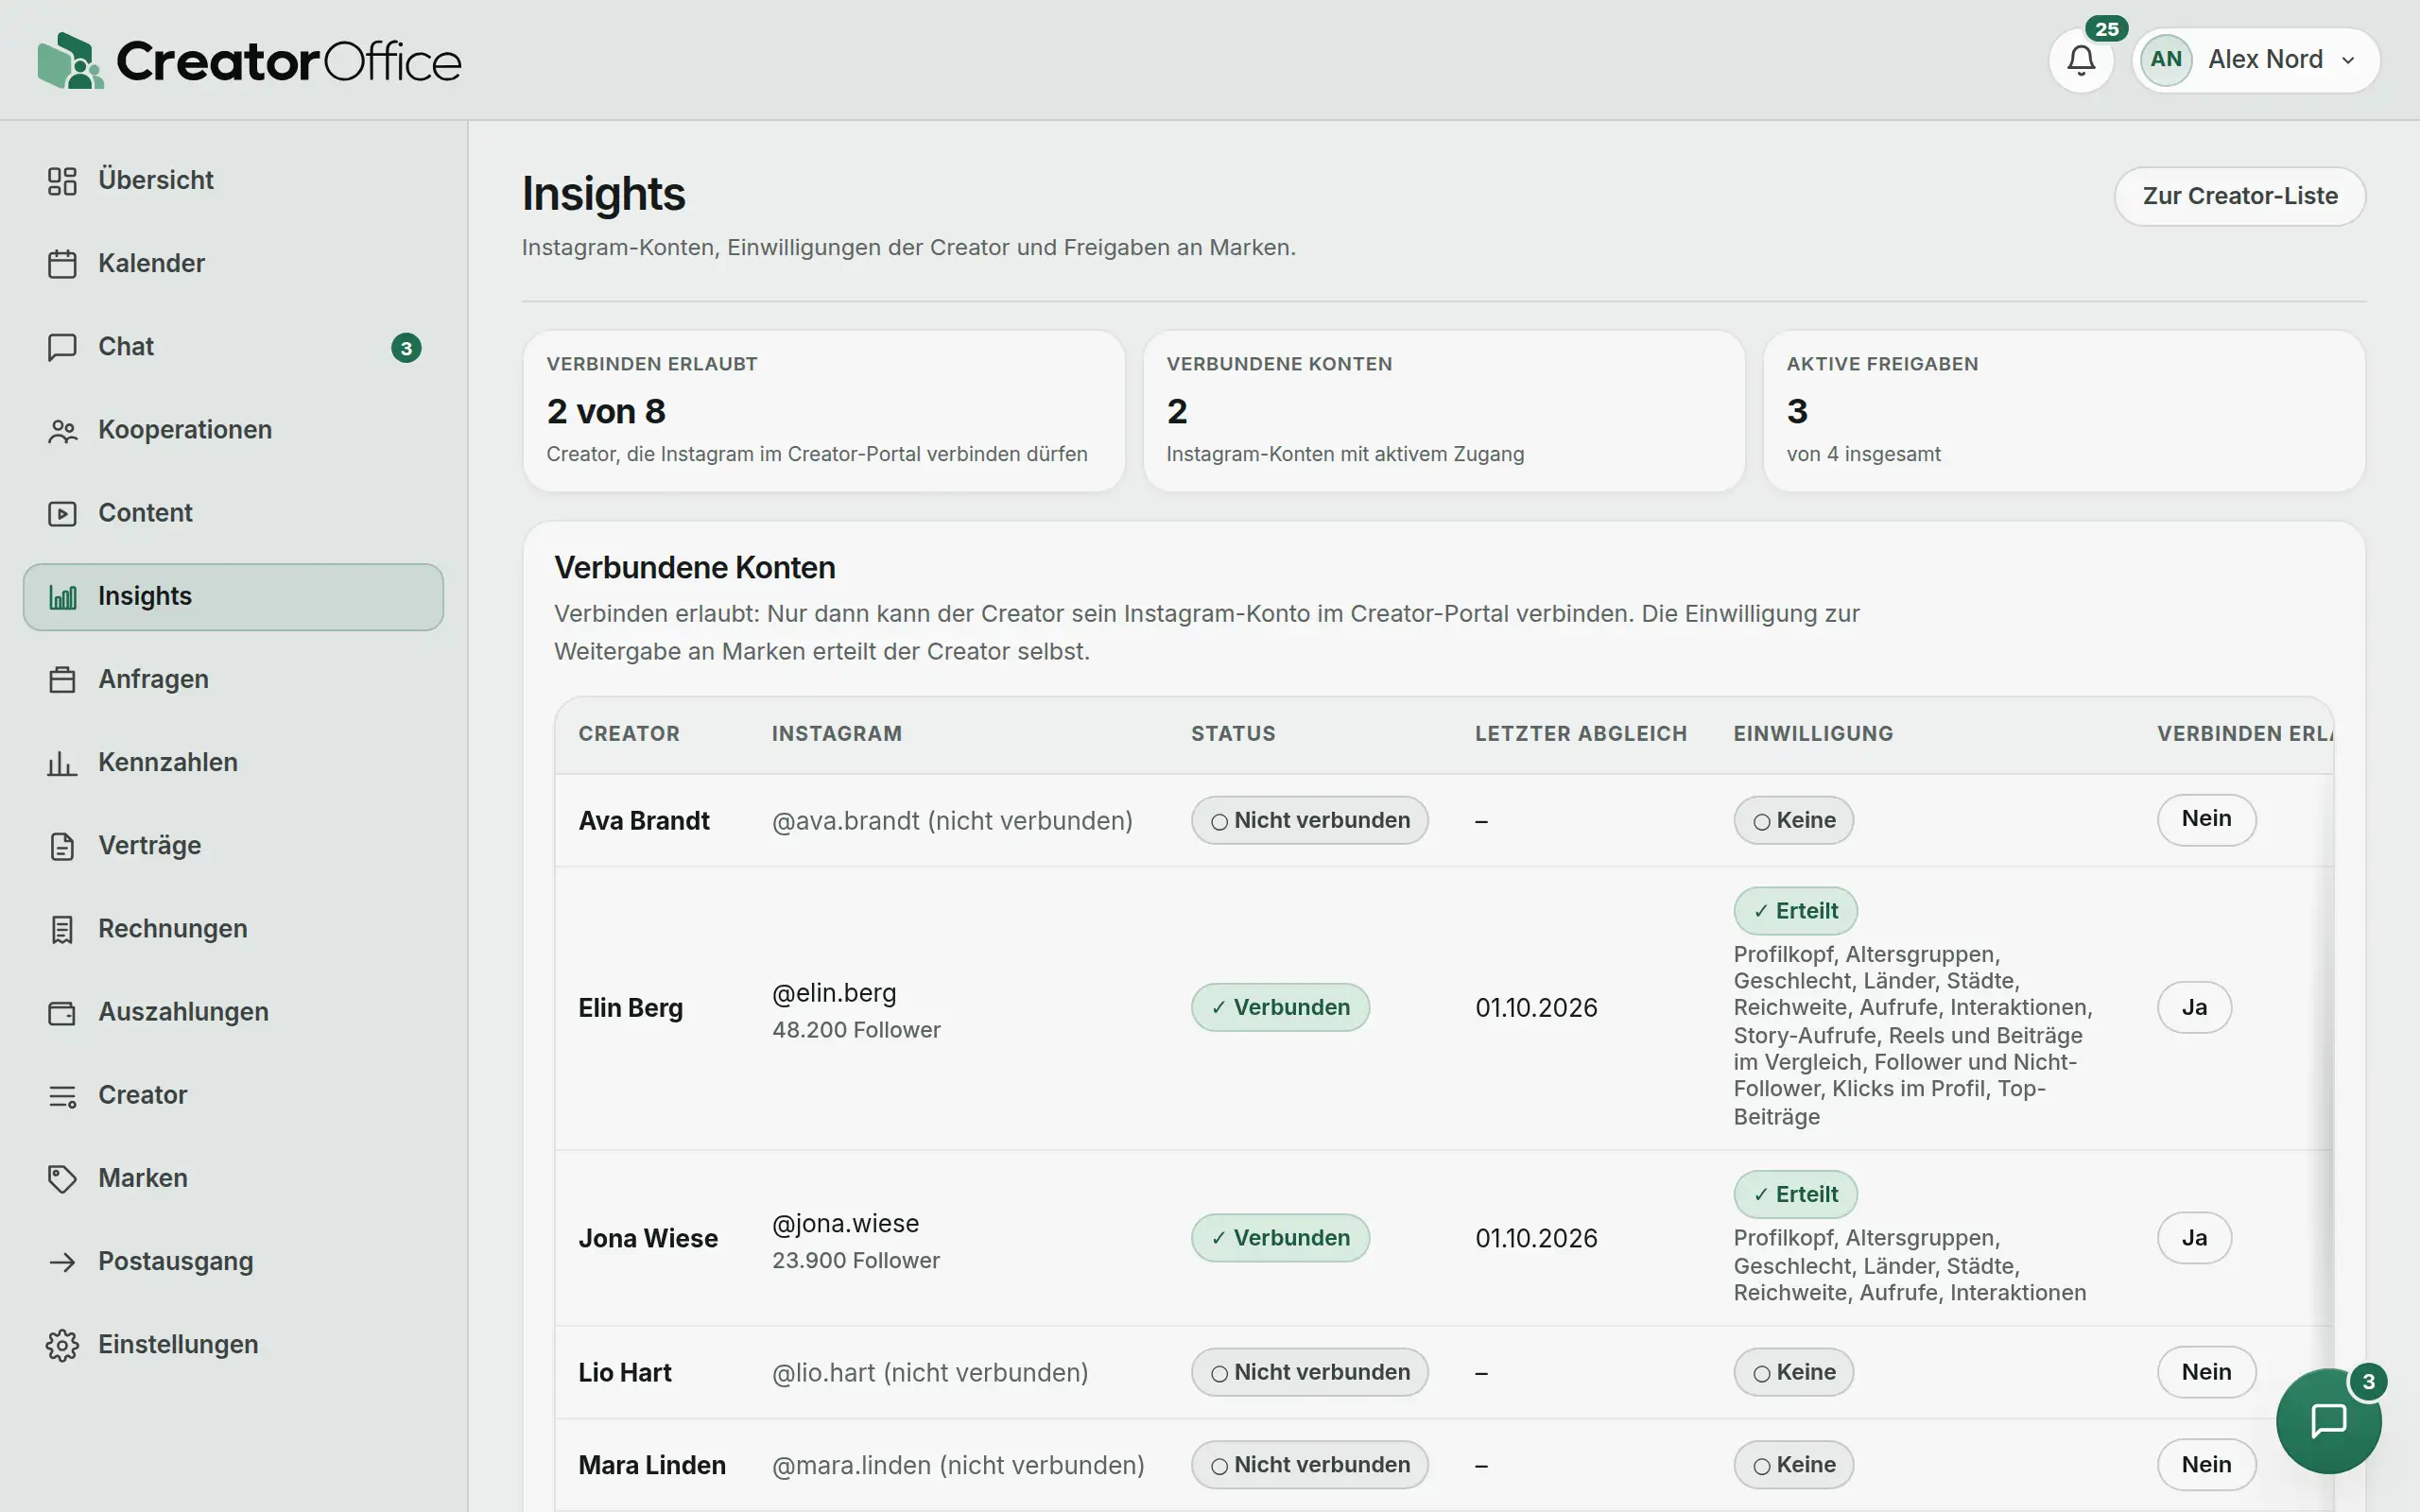
Task: Toggle Verbinden erlaubt Ja for Jona Wiese
Action: click(2194, 1238)
